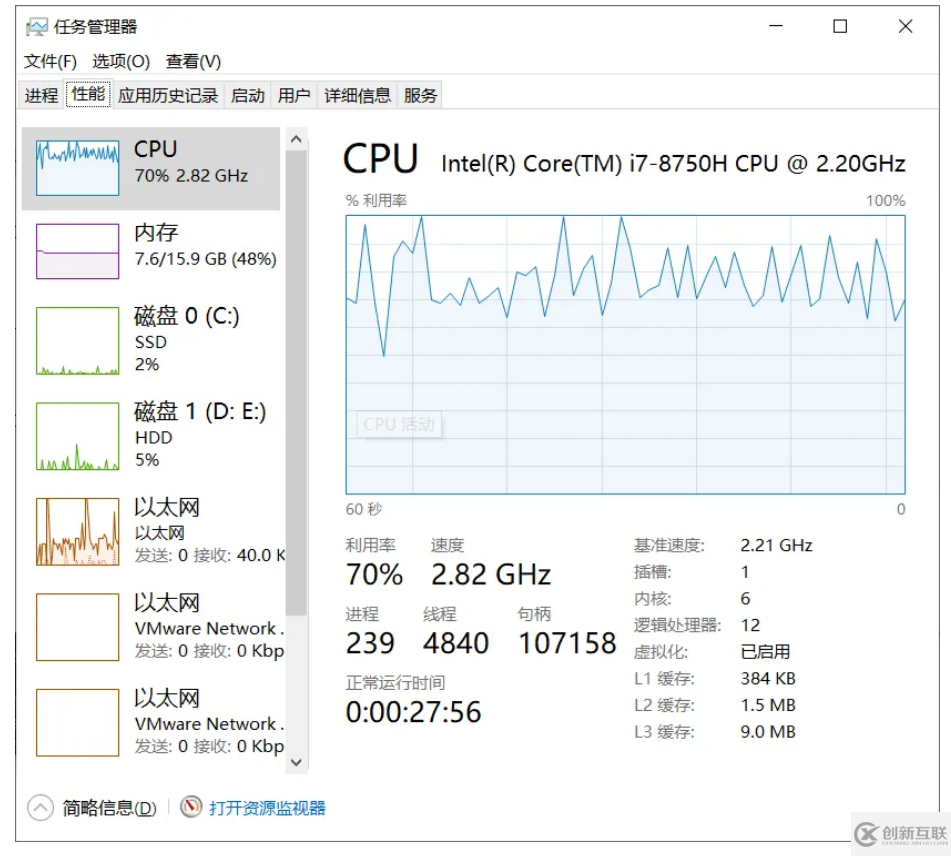Click the CPU utilization graph area
The width and height of the screenshot is (951, 856).
(625, 354)
